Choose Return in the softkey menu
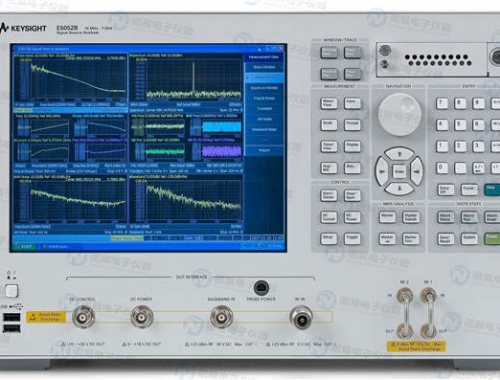The width and height of the screenshot is (500, 380). [264, 150]
